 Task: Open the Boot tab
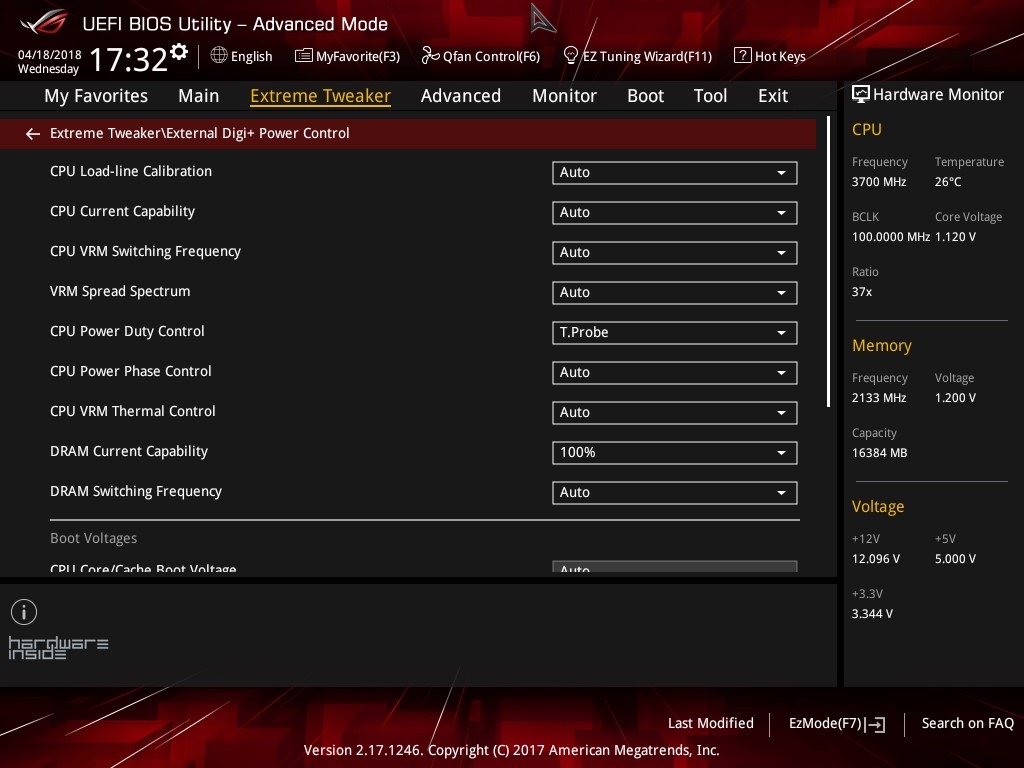(645, 96)
